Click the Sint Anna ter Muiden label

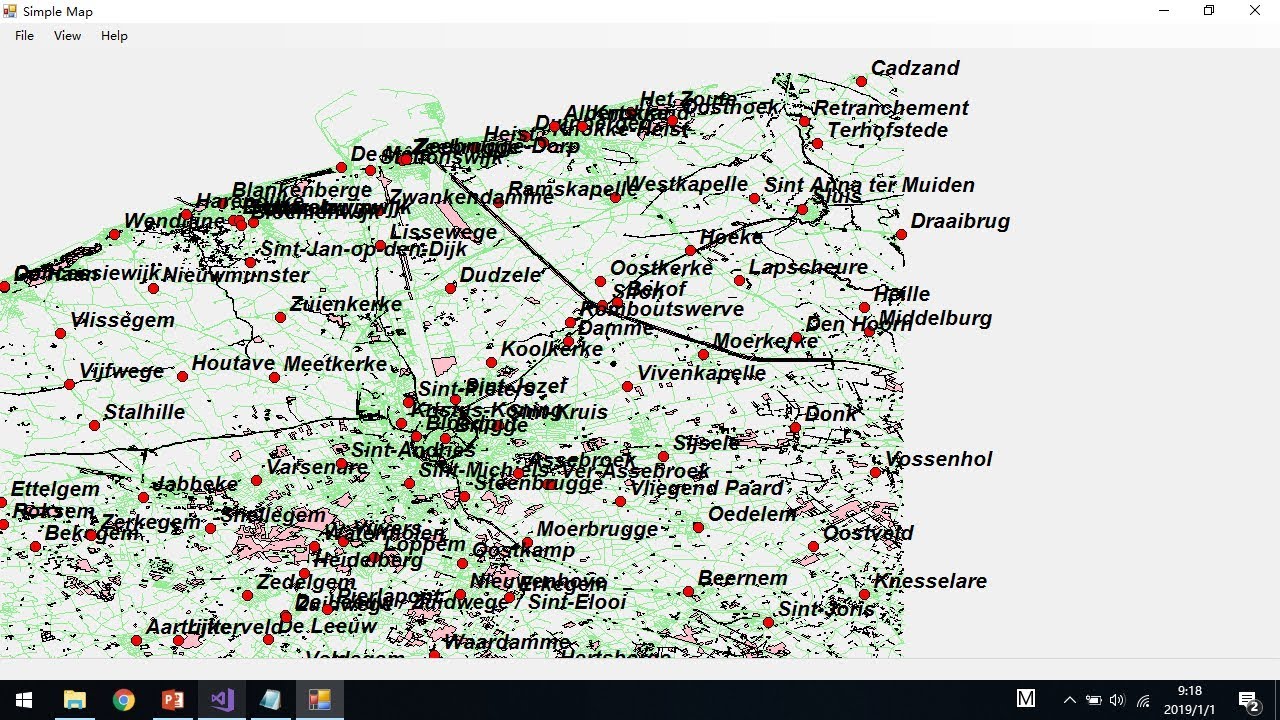869,185
